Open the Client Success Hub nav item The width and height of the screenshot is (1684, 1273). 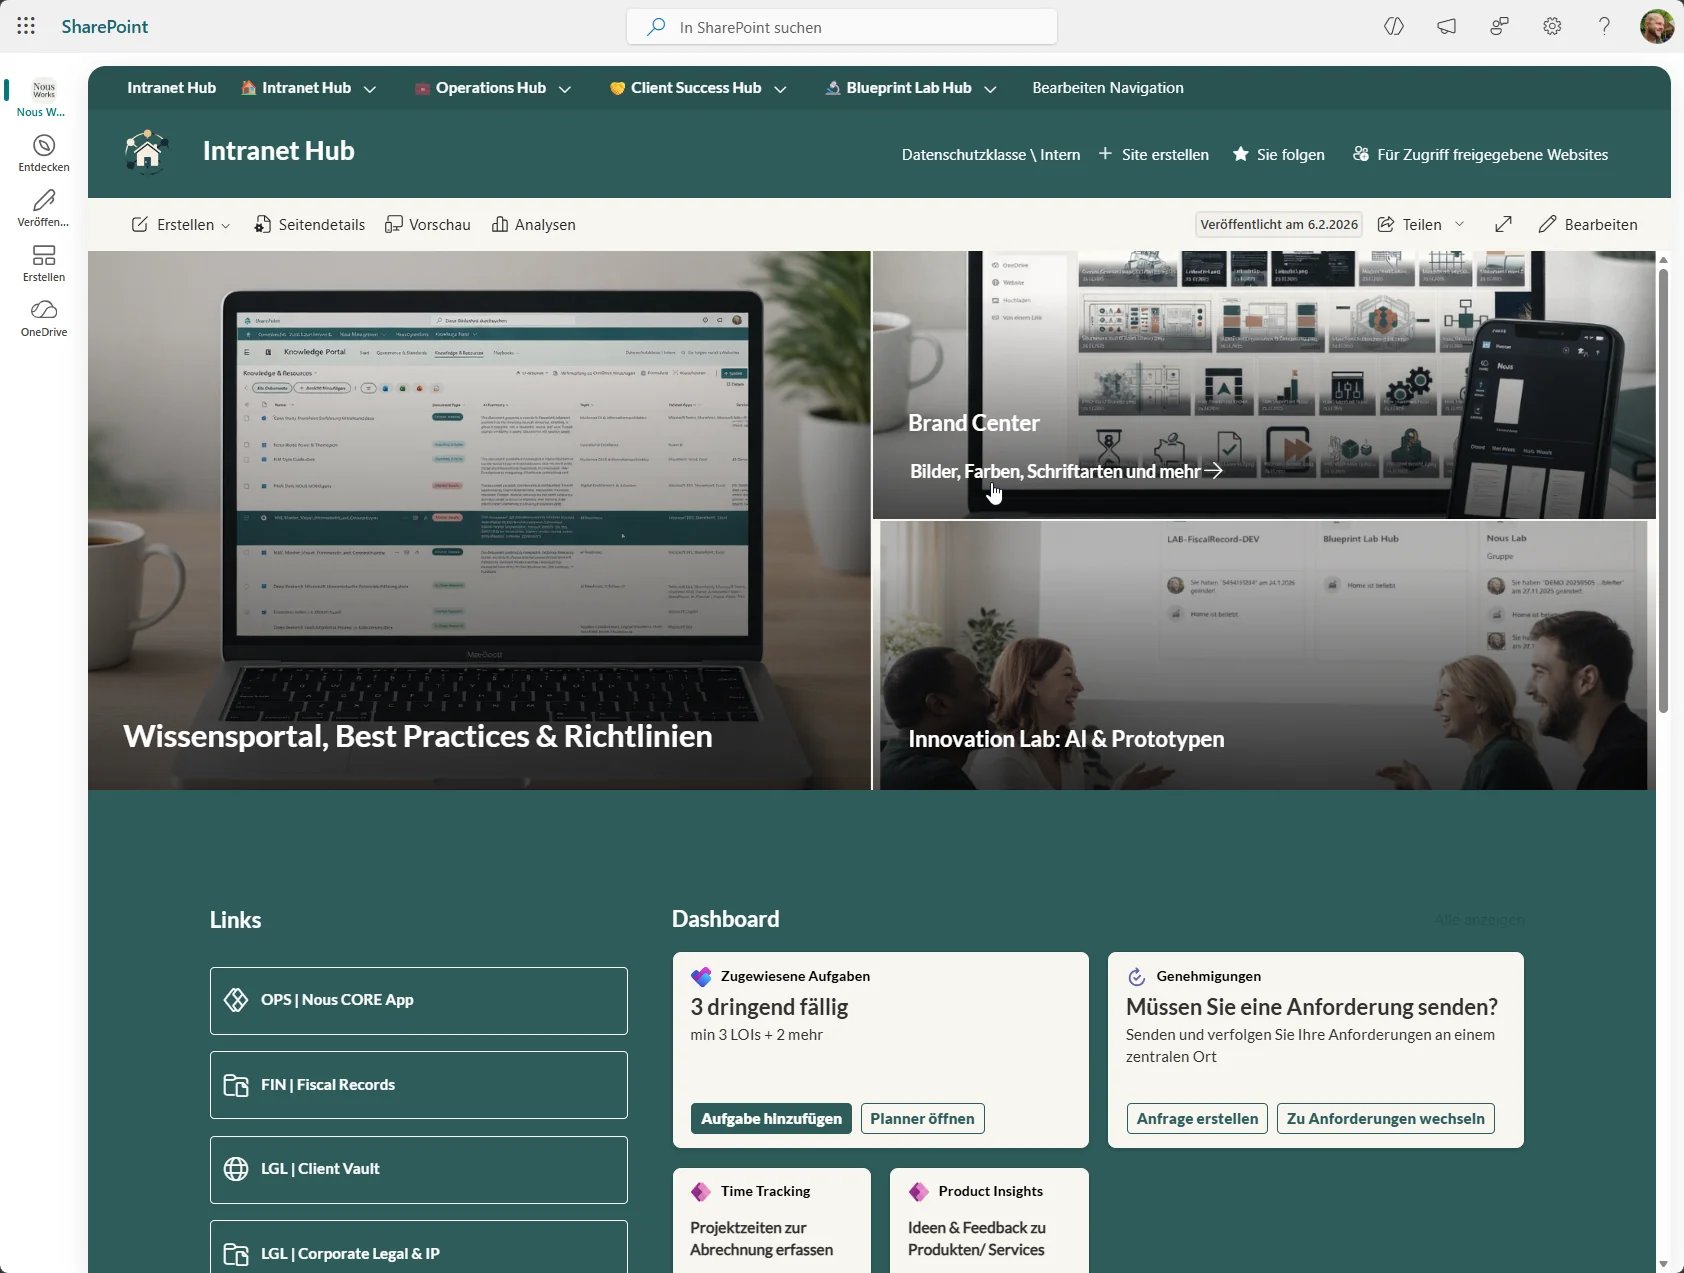685,88
